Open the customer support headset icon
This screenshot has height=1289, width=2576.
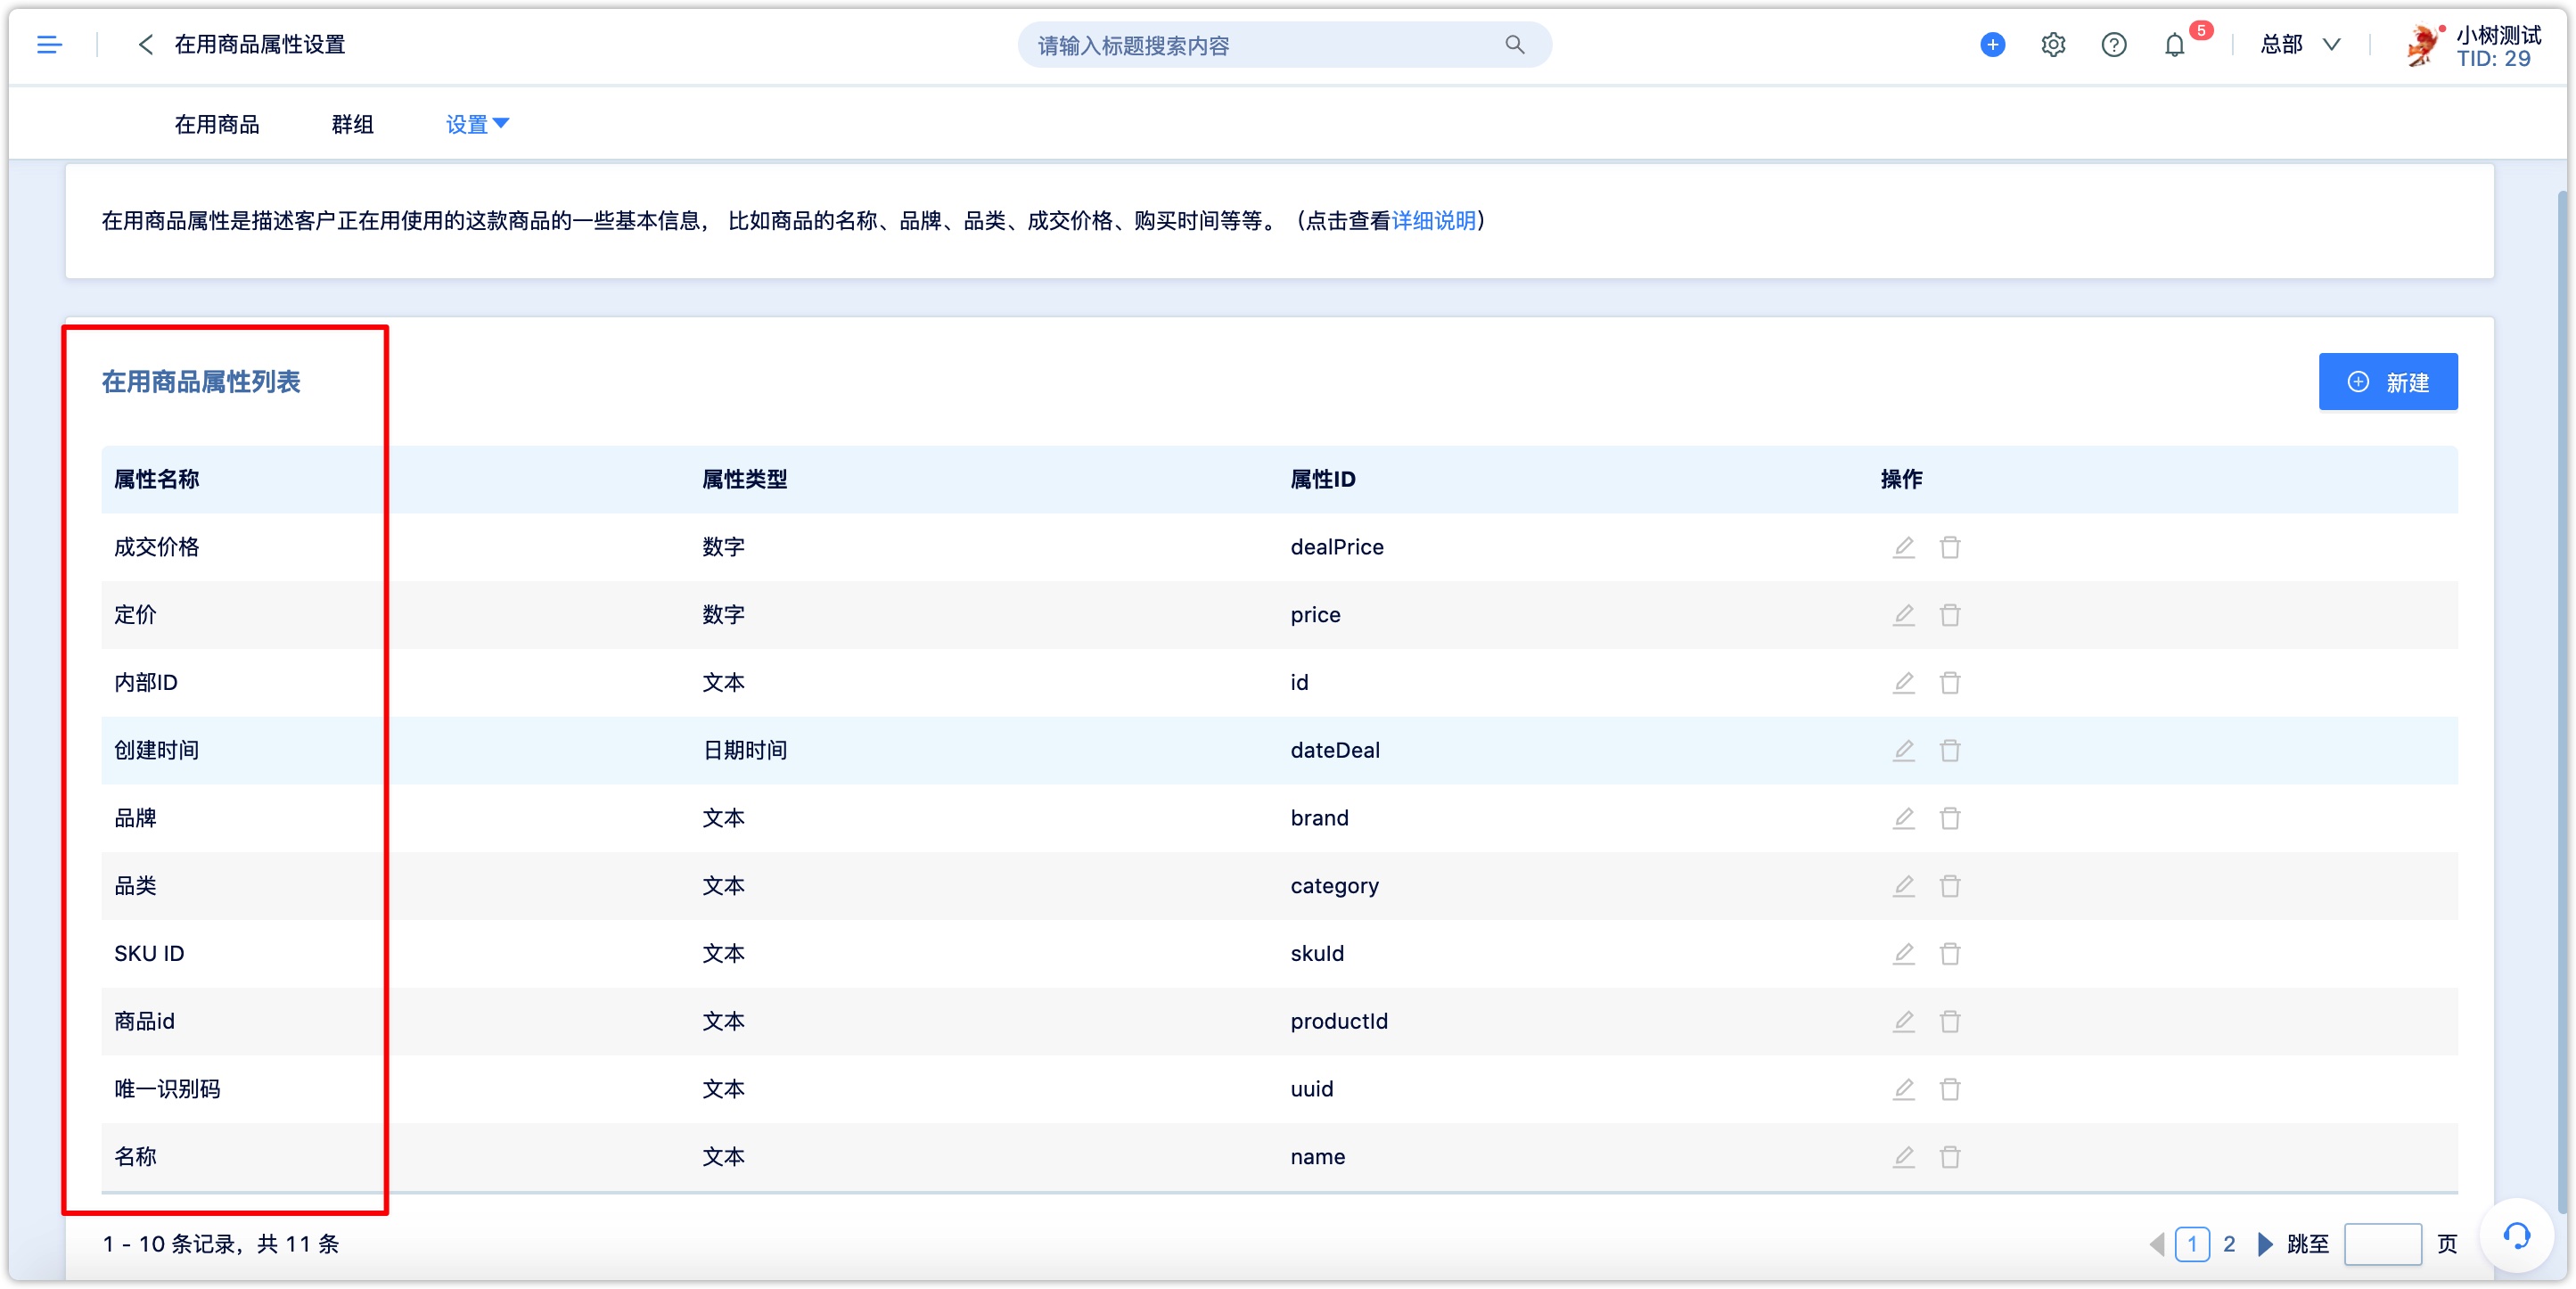(2516, 1236)
